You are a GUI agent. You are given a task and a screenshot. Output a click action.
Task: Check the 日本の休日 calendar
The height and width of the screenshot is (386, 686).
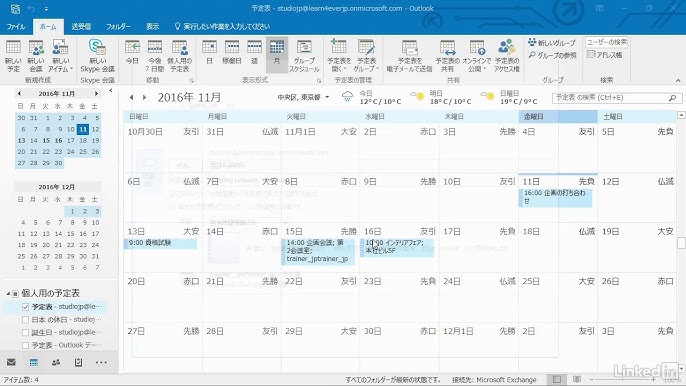click(x=25, y=319)
